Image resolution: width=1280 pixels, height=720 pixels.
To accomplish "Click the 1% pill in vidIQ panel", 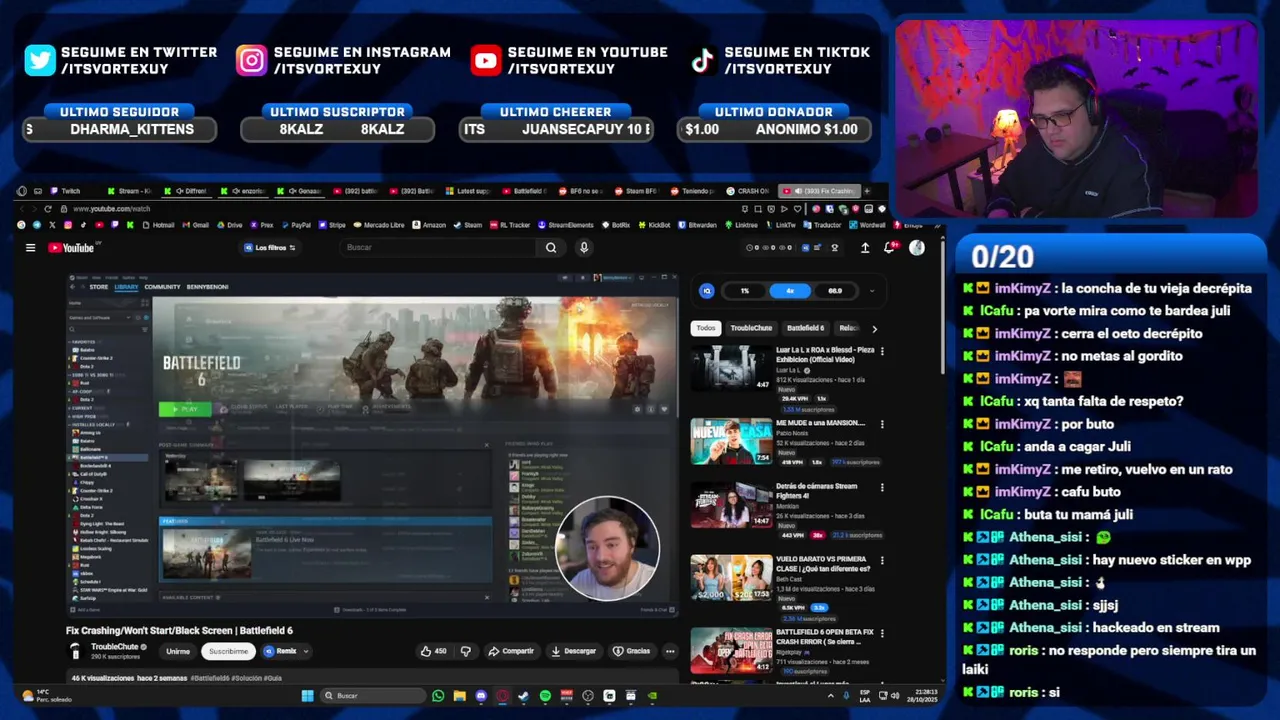I will [744, 291].
